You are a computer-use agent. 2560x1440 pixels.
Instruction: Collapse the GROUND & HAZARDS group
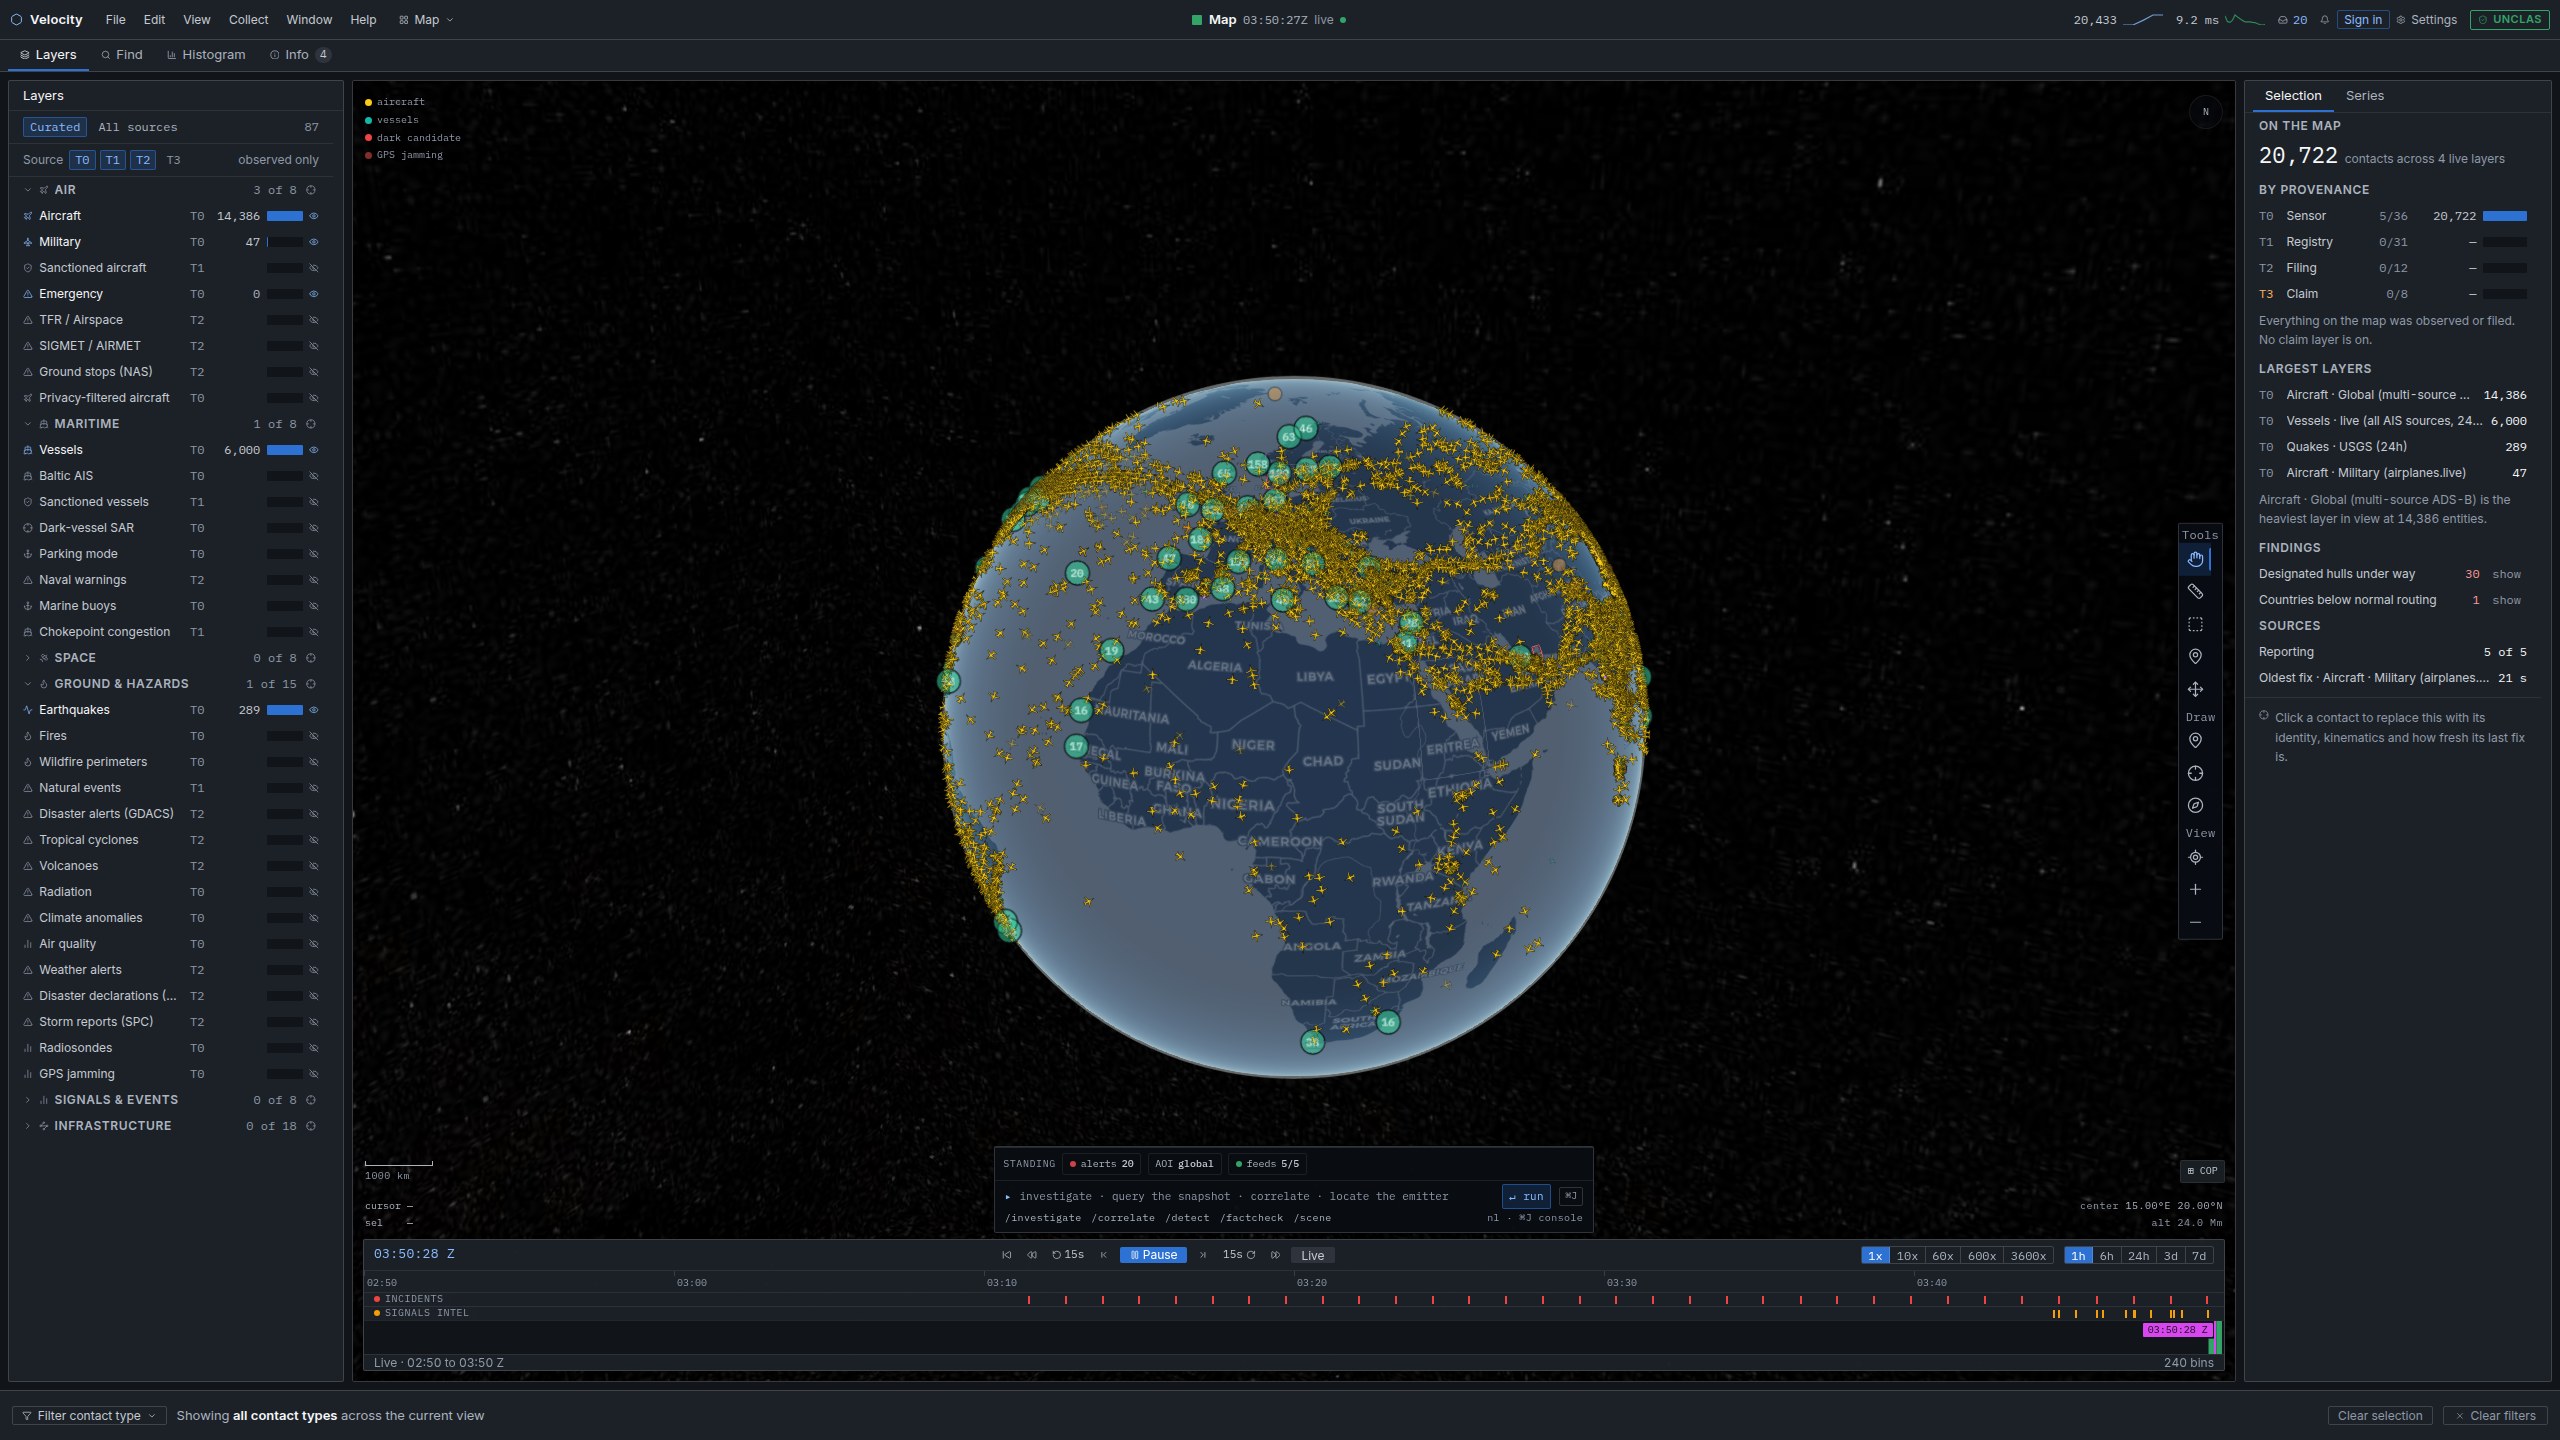click(27, 684)
